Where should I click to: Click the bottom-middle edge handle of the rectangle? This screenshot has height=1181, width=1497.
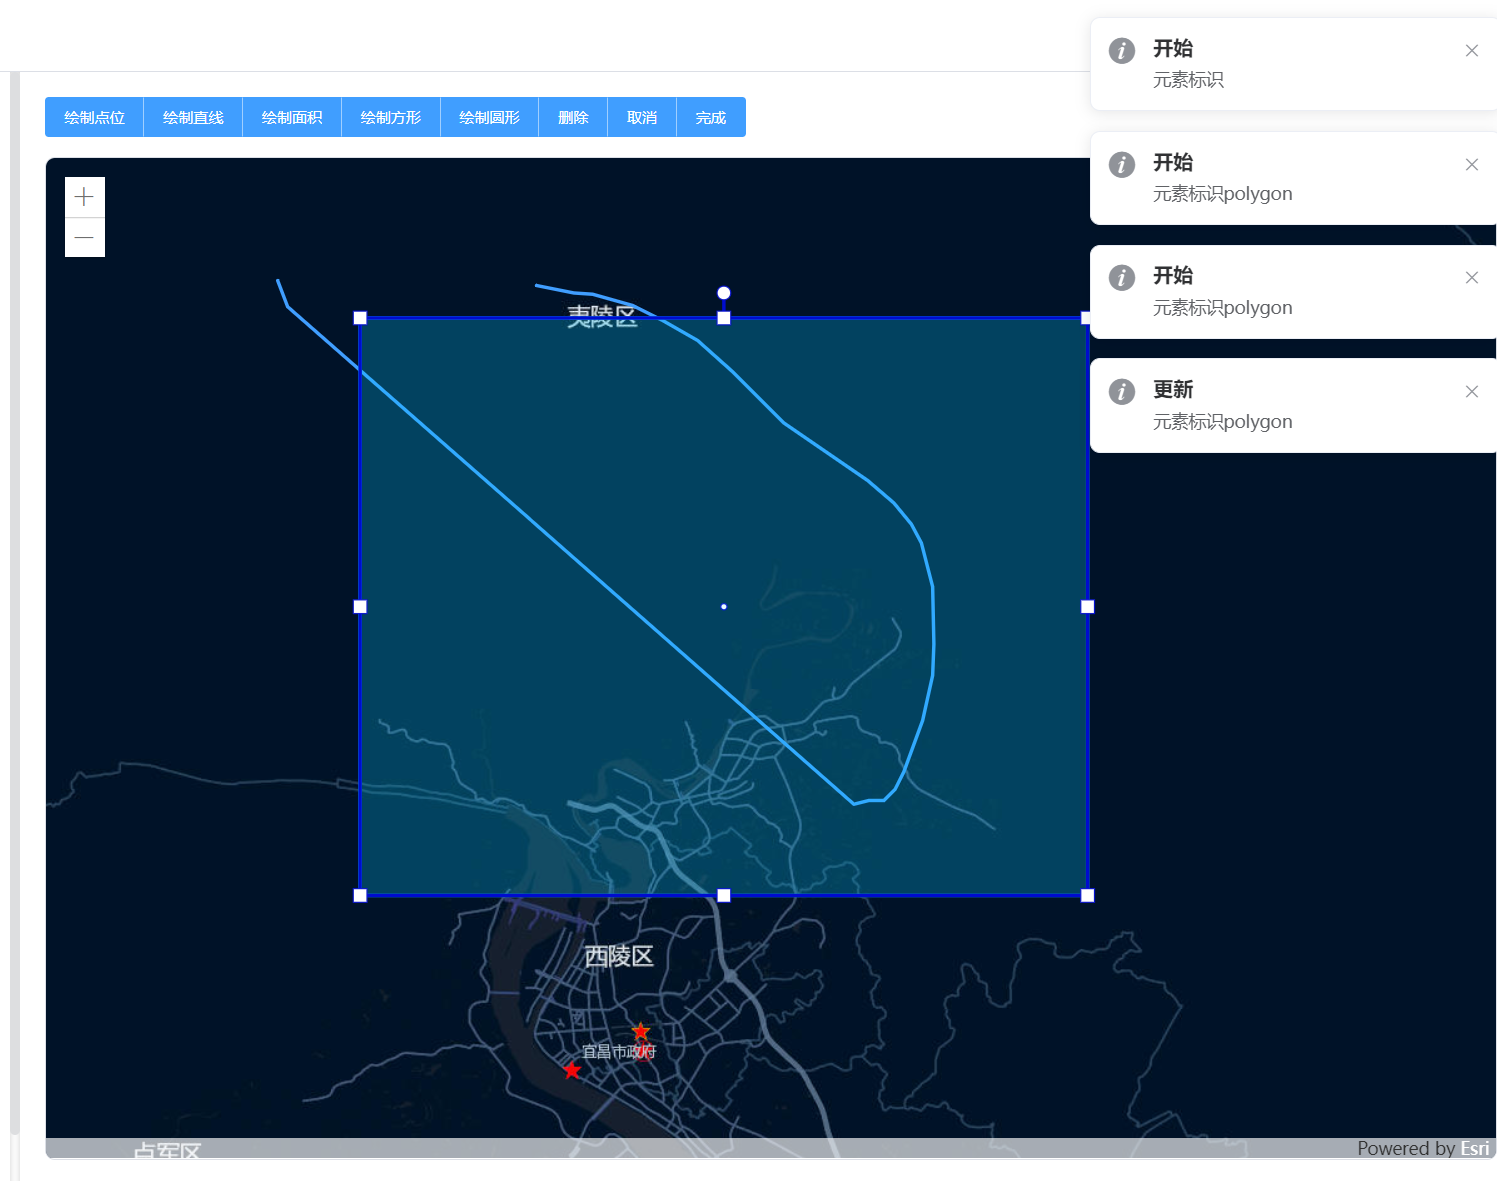[x=724, y=896]
